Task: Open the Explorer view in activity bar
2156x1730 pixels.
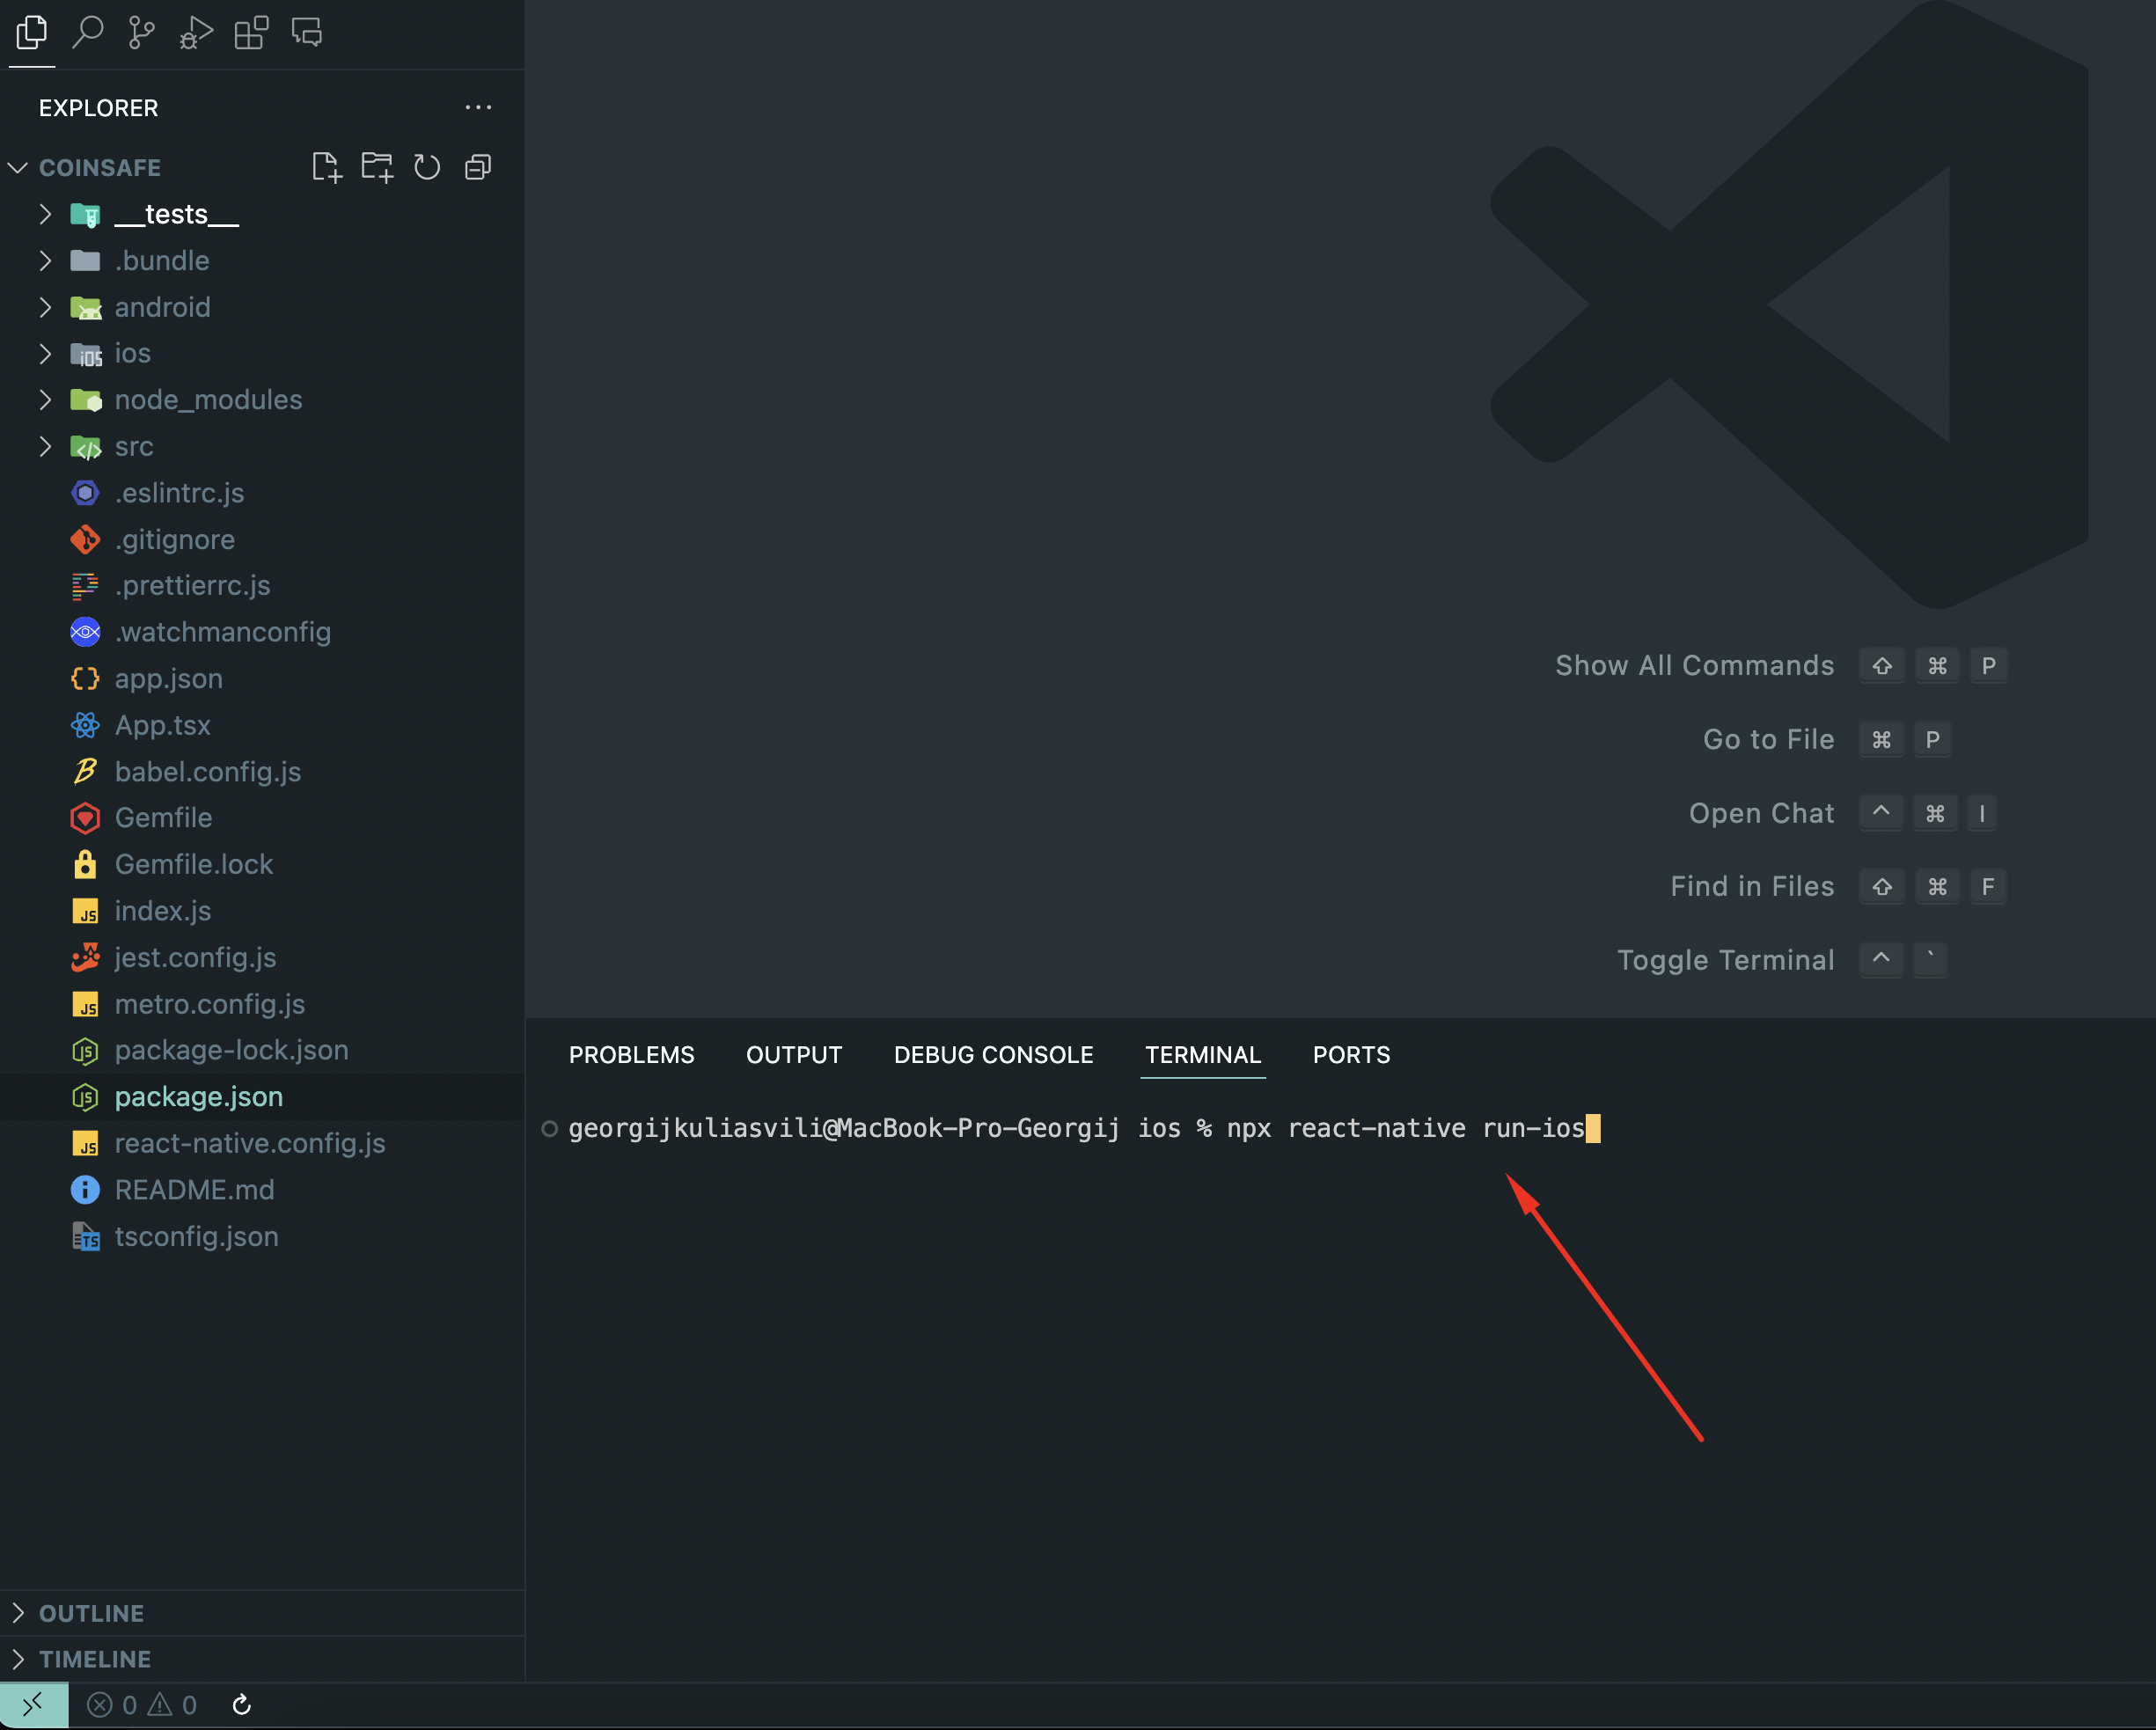Action: 32,33
